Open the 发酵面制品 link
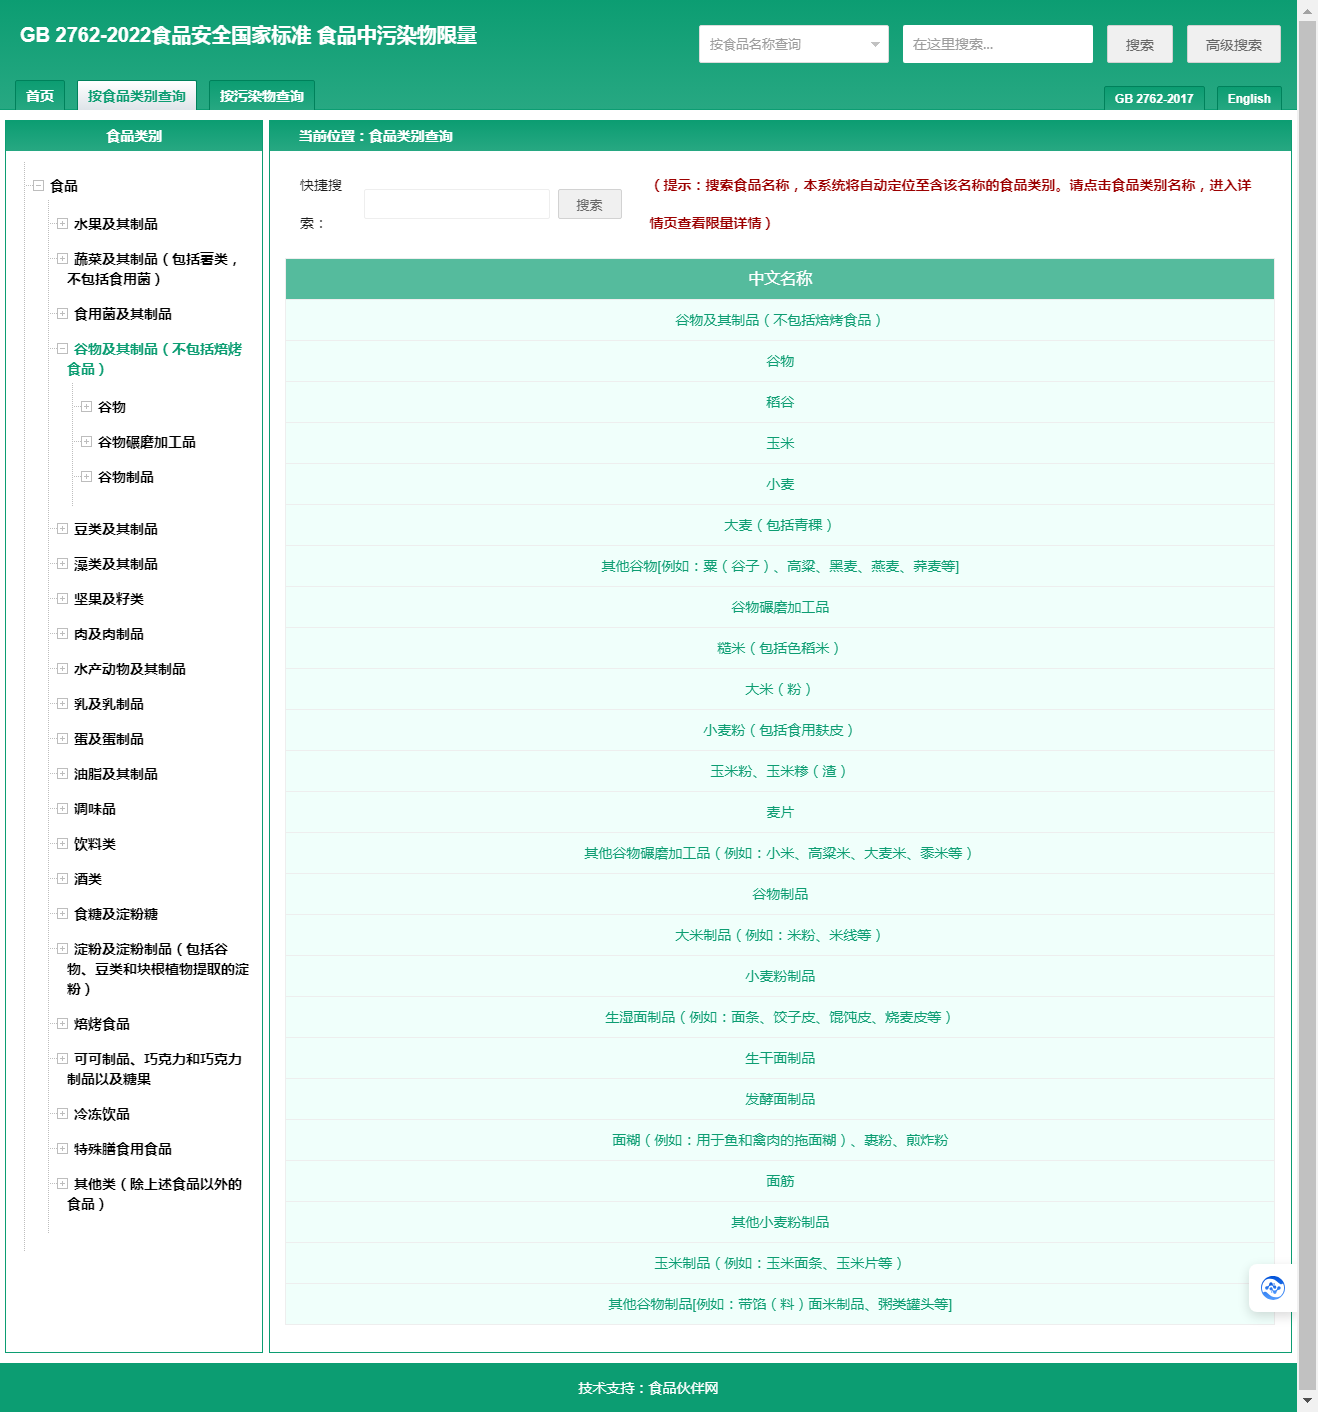 [x=780, y=1099]
